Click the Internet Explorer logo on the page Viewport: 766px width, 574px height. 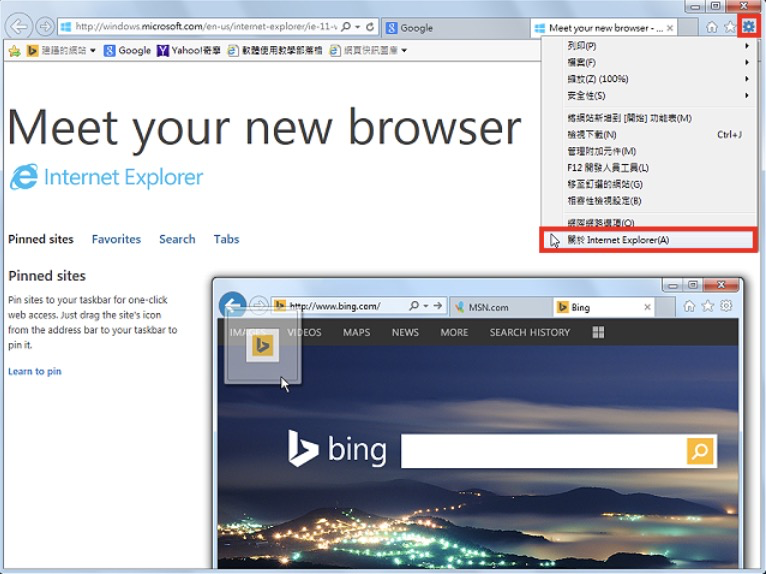(23, 176)
